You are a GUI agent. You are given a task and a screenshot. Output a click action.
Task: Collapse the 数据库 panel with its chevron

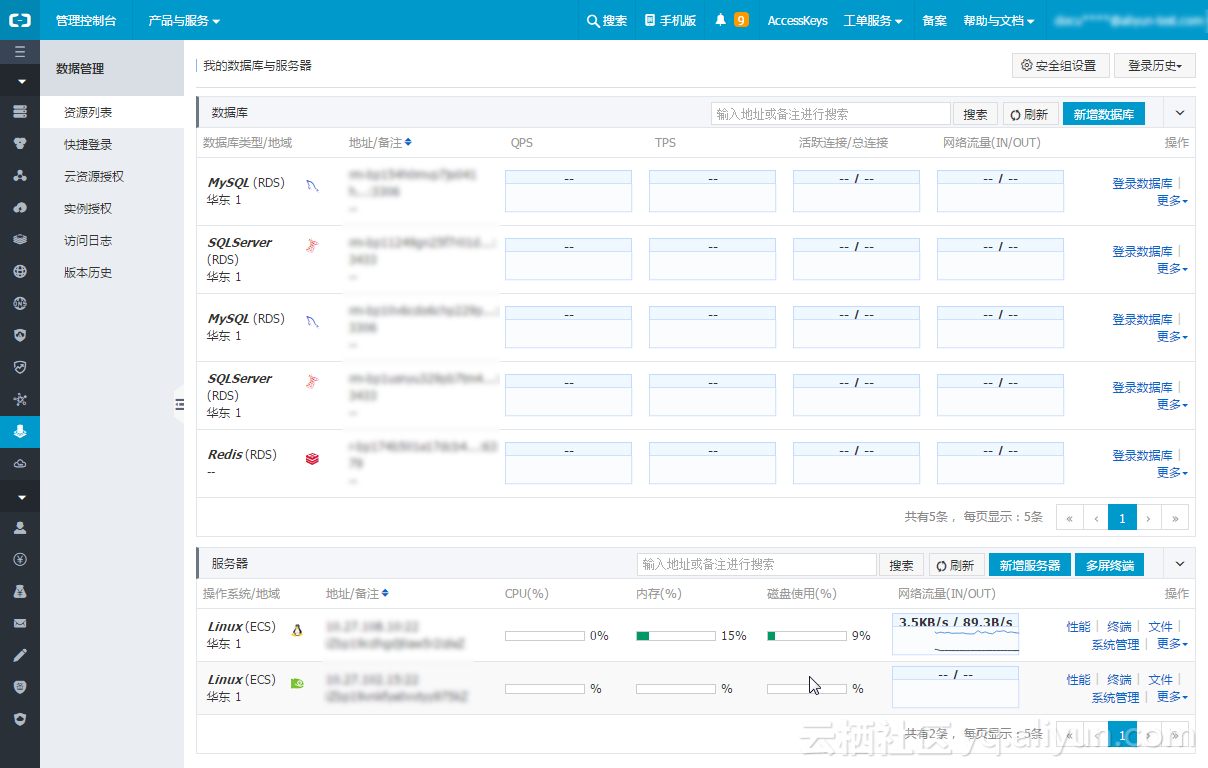1179,114
